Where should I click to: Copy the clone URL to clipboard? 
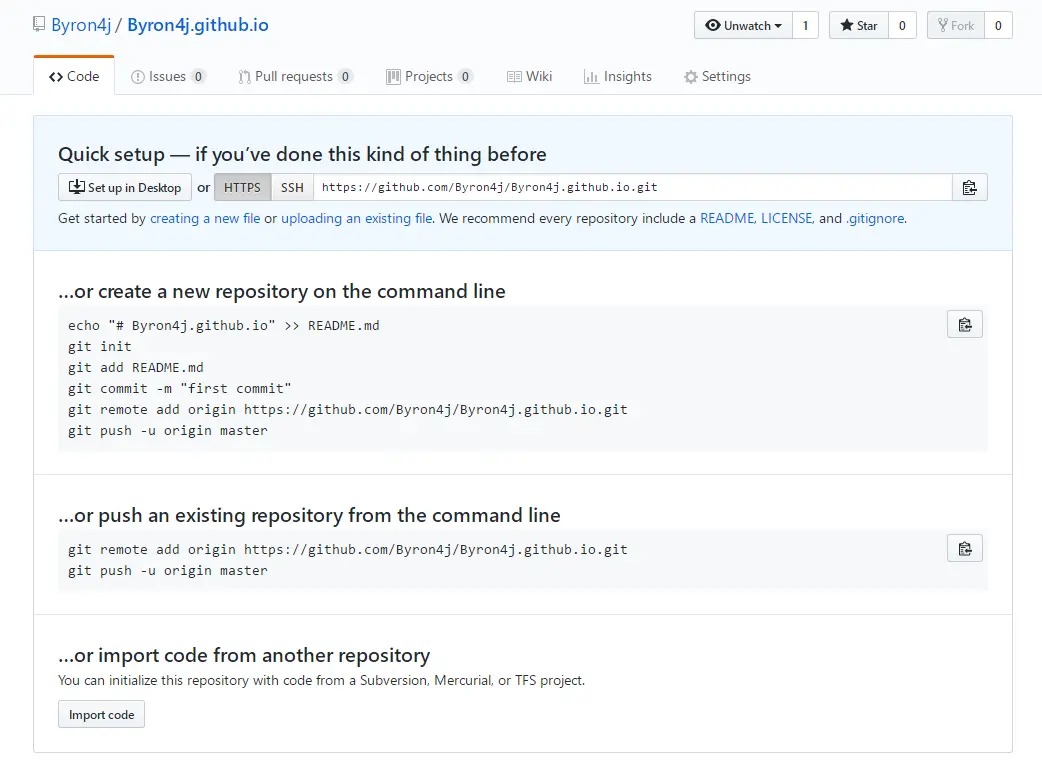coord(970,187)
